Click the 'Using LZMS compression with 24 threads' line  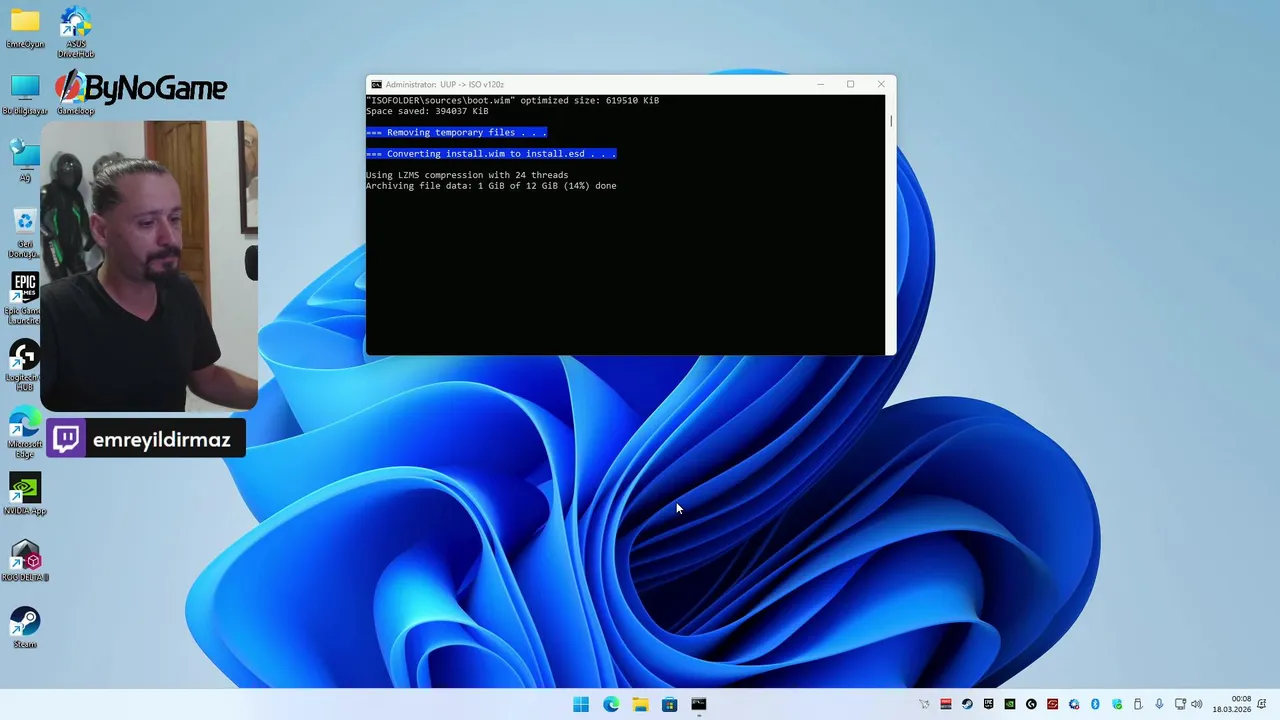click(467, 175)
